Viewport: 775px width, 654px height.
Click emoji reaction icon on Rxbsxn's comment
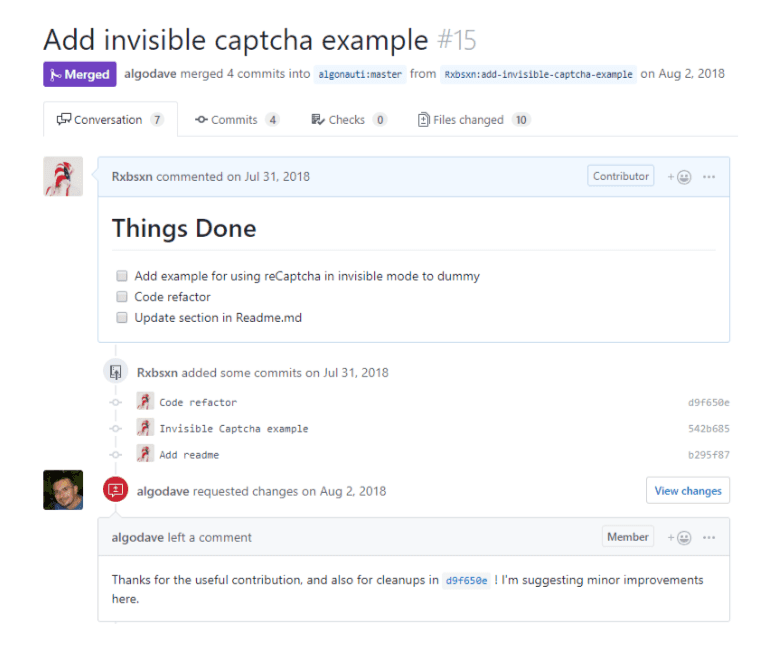[x=681, y=177]
